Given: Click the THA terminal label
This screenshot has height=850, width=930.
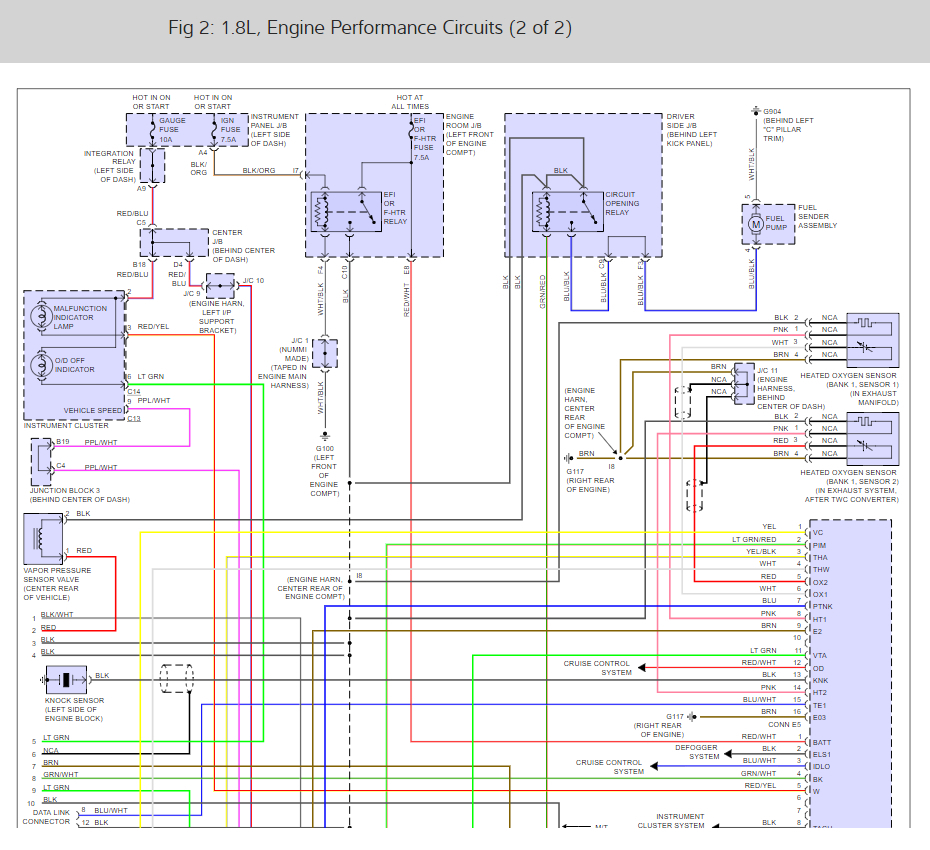Looking at the screenshot, I should point(820,558).
